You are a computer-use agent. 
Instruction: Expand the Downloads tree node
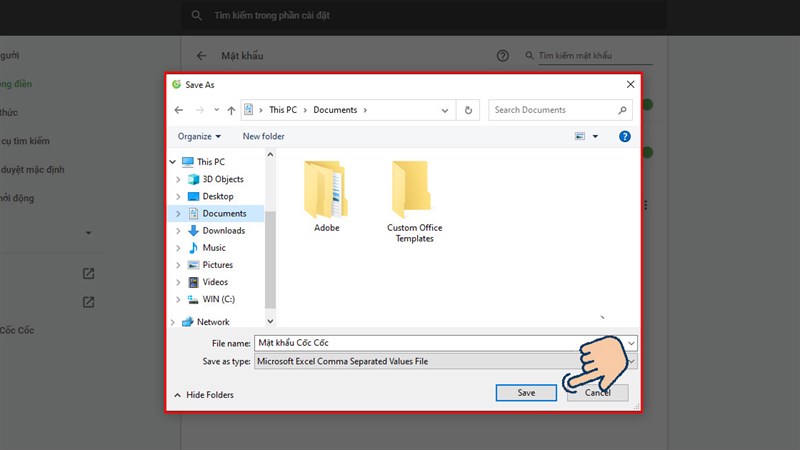pos(178,231)
